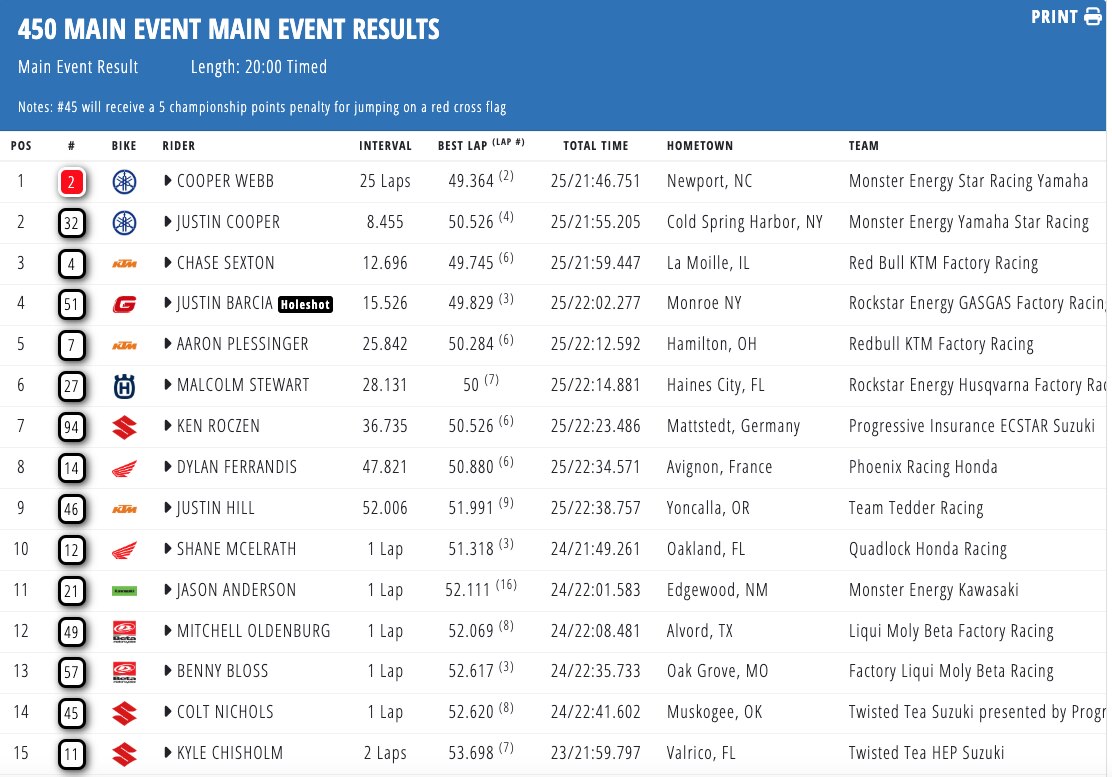Click the Rider column header
The height and width of the screenshot is (777, 1112).
179,146
